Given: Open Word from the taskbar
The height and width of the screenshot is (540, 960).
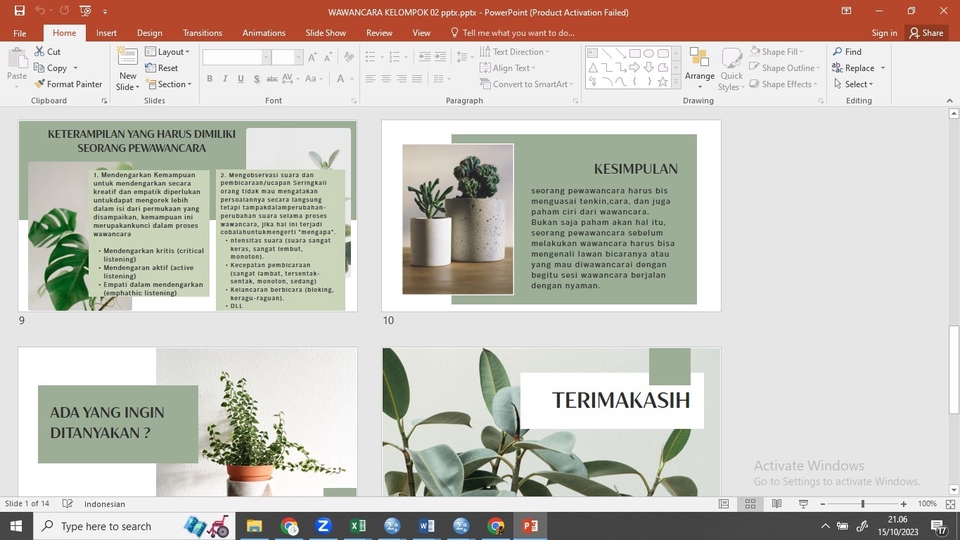Looking at the screenshot, I should 427,526.
